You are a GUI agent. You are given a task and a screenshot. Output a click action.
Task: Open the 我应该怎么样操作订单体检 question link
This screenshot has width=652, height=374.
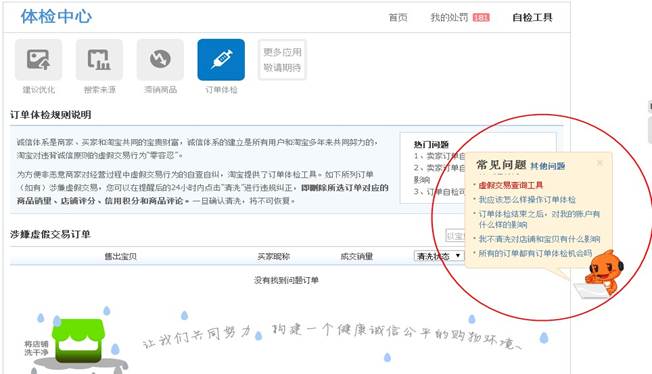[527, 200]
